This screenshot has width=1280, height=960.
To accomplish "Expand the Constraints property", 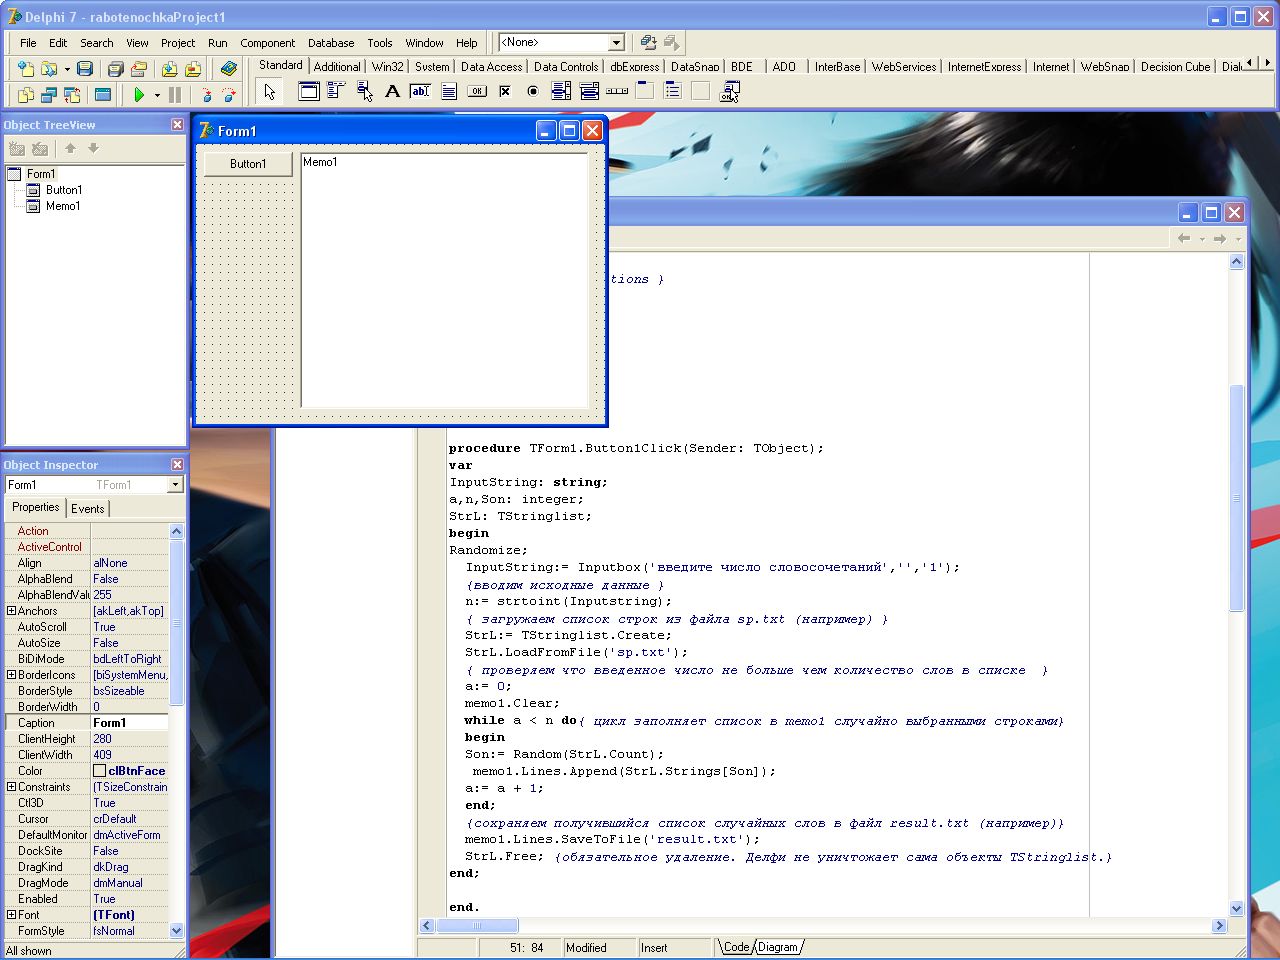I will pyautogui.click(x=11, y=787).
